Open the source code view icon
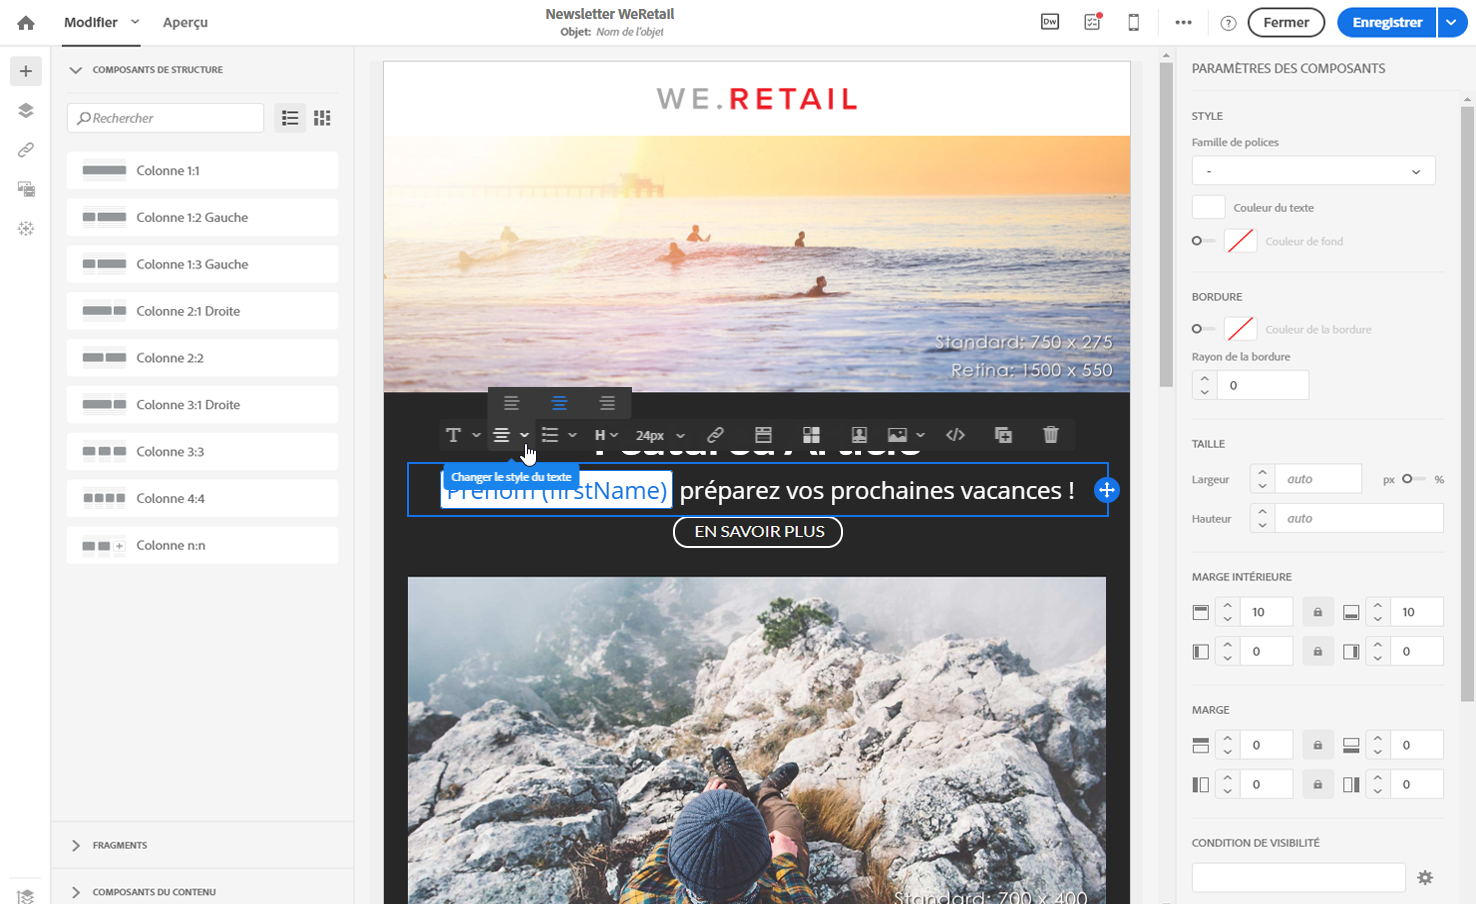 955,435
